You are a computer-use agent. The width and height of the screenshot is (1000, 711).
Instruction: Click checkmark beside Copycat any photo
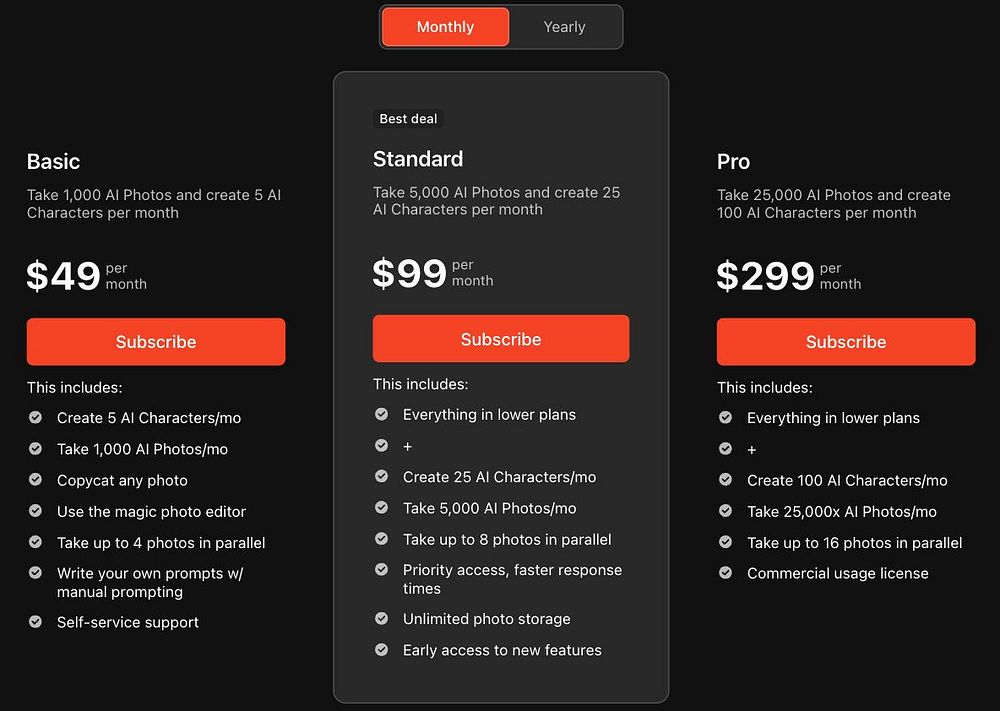36,480
